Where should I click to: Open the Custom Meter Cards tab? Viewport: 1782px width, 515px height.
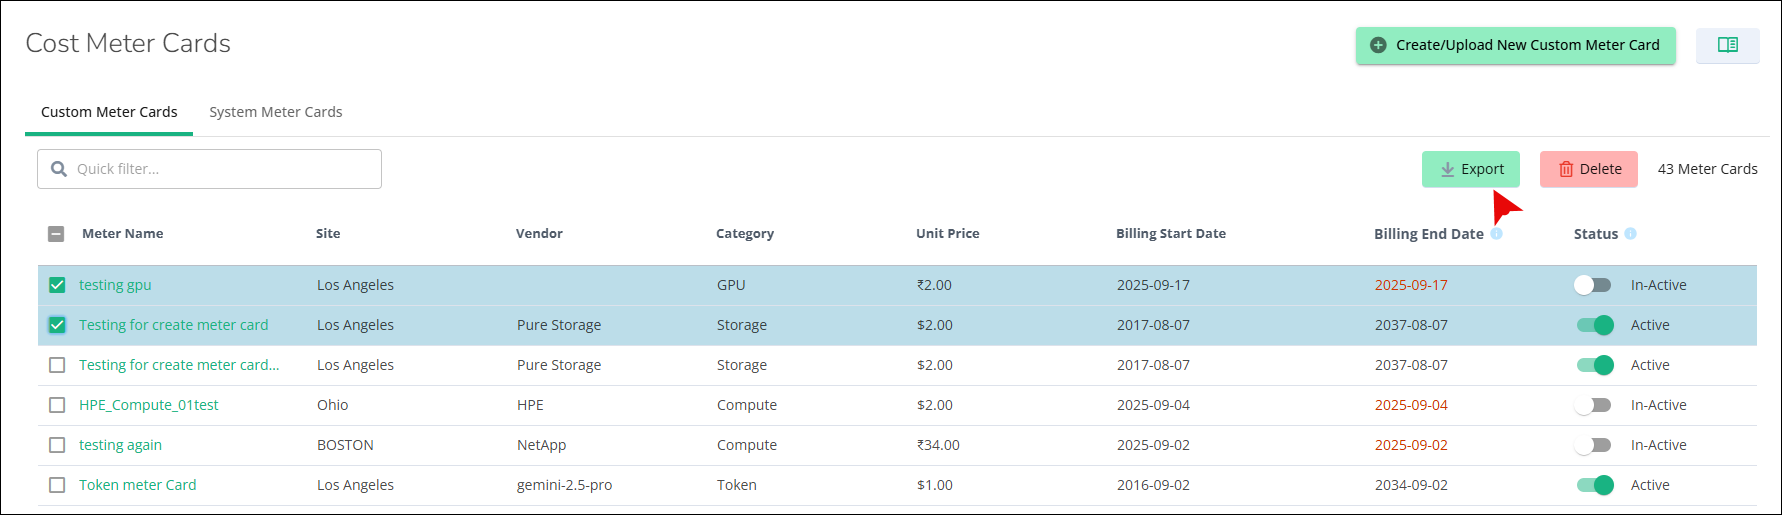tap(109, 112)
